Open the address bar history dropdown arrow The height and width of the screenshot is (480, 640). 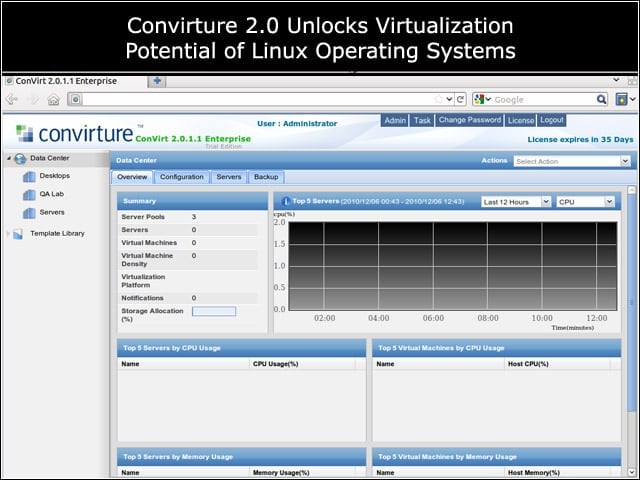click(449, 99)
